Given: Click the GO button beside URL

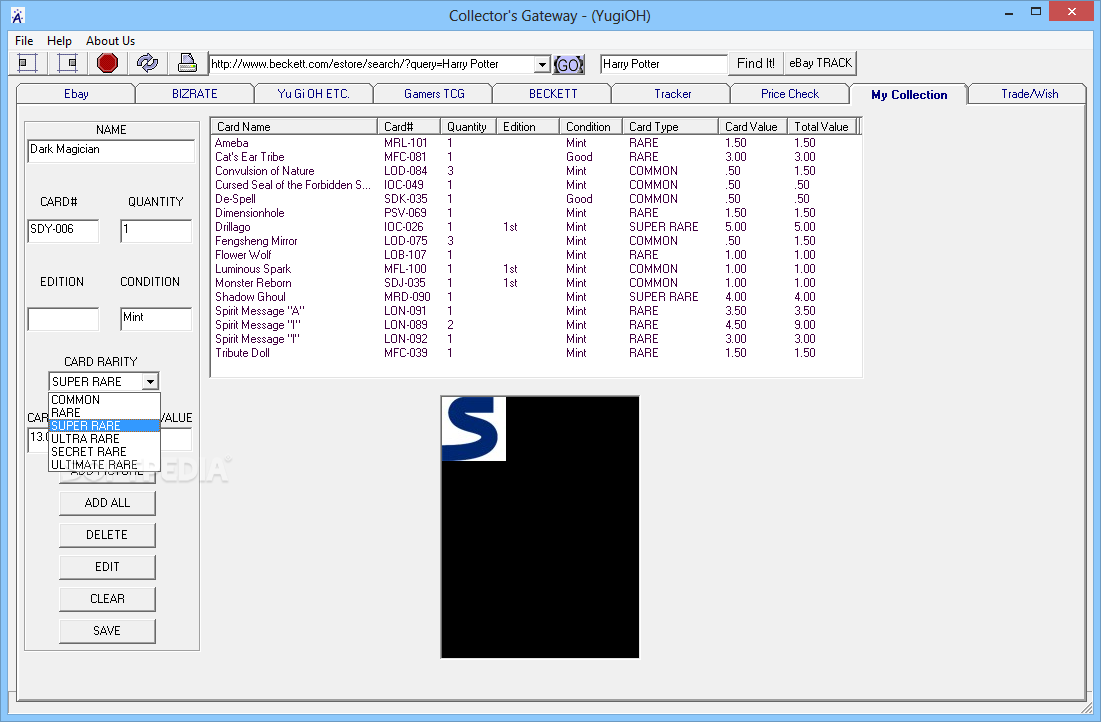Looking at the screenshot, I should tap(569, 65).
